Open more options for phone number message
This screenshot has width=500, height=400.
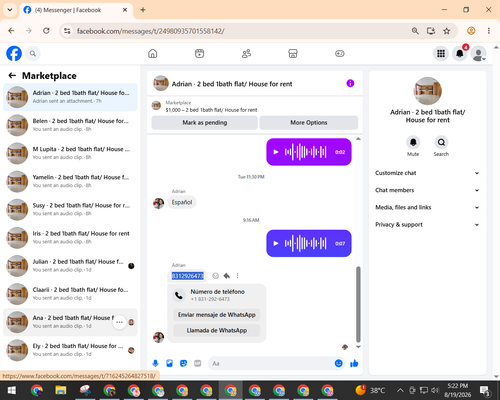click(237, 276)
